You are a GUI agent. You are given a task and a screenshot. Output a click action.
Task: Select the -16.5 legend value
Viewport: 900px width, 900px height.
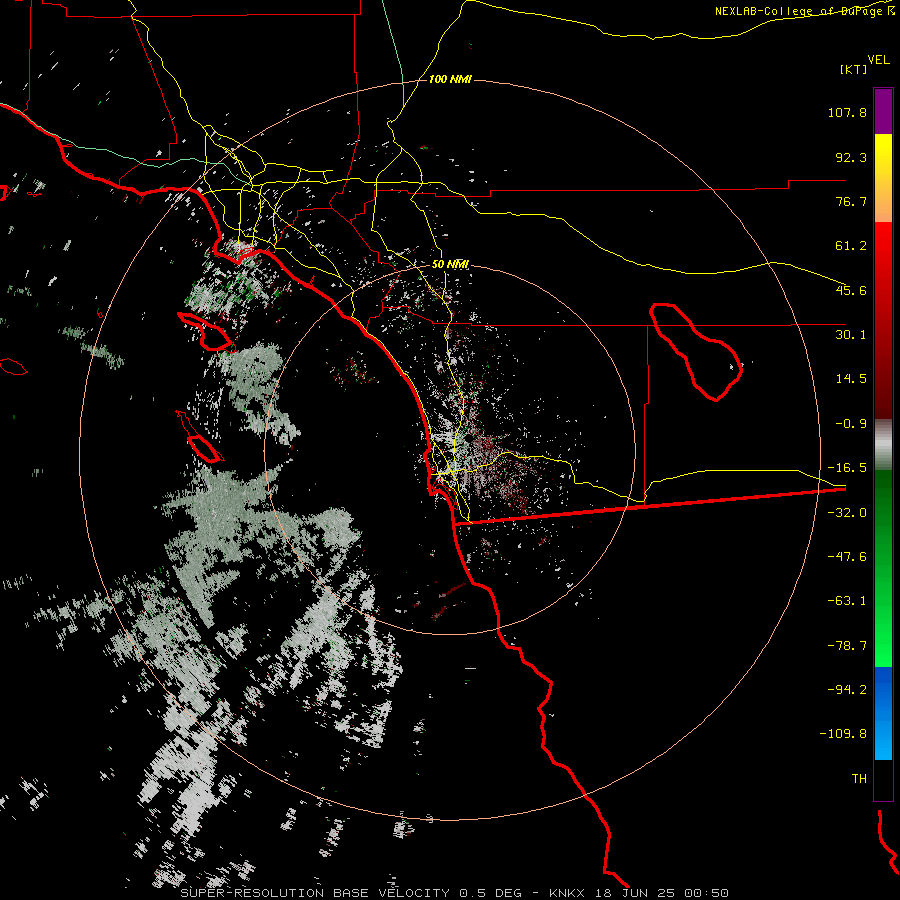click(x=847, y=468)
